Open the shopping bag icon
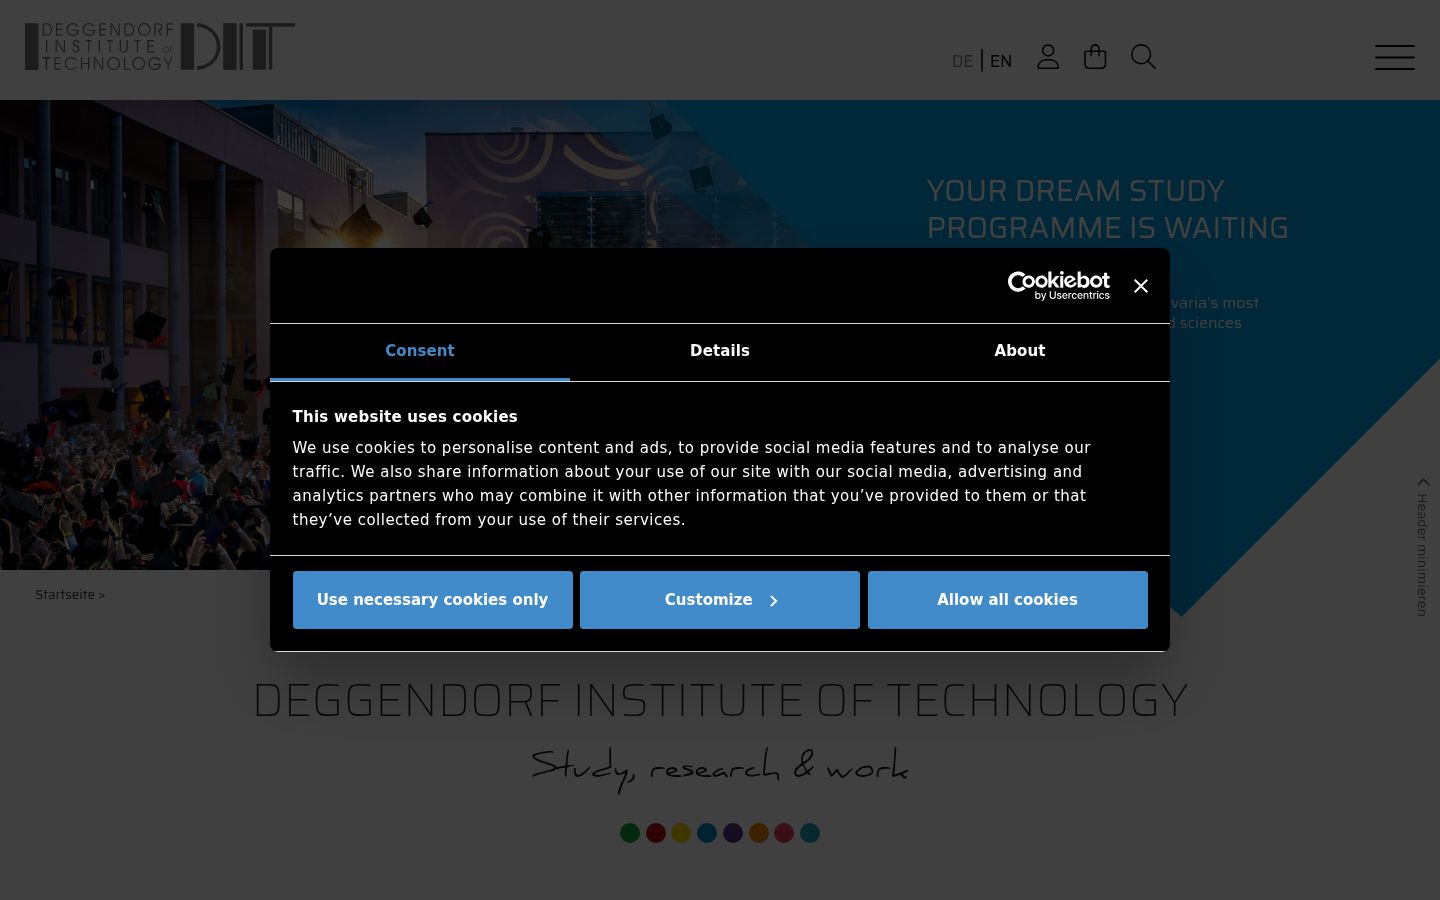 1095,57
